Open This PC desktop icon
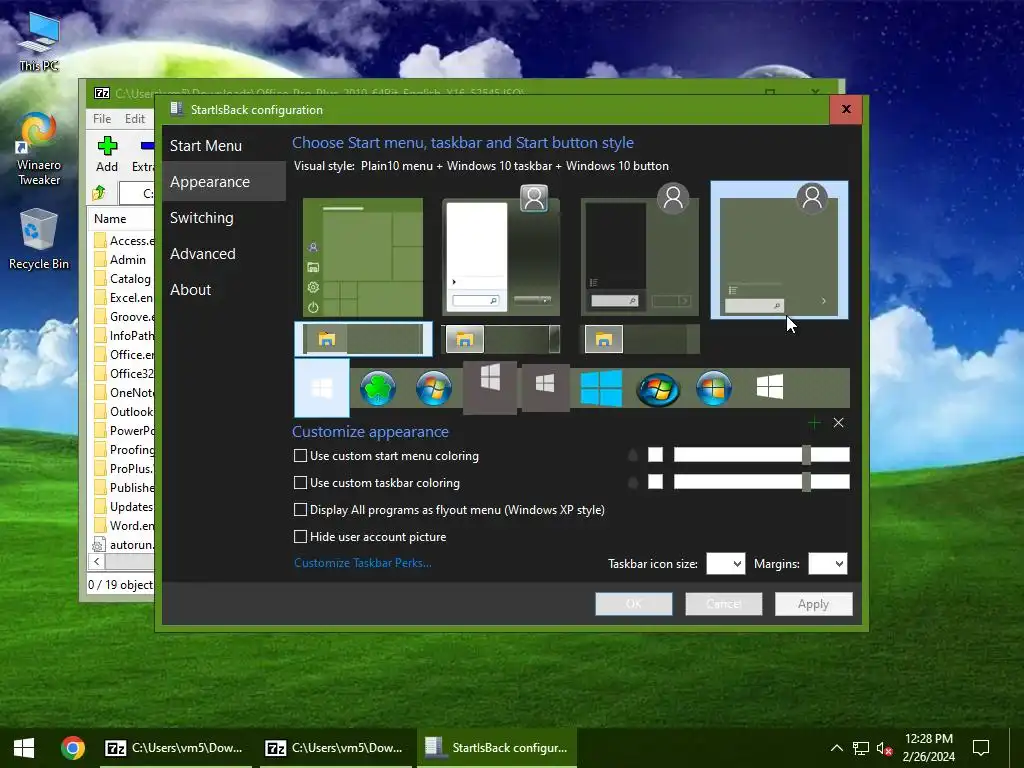The height and width of the screenshot is (768, 1024). click(39, 40)
